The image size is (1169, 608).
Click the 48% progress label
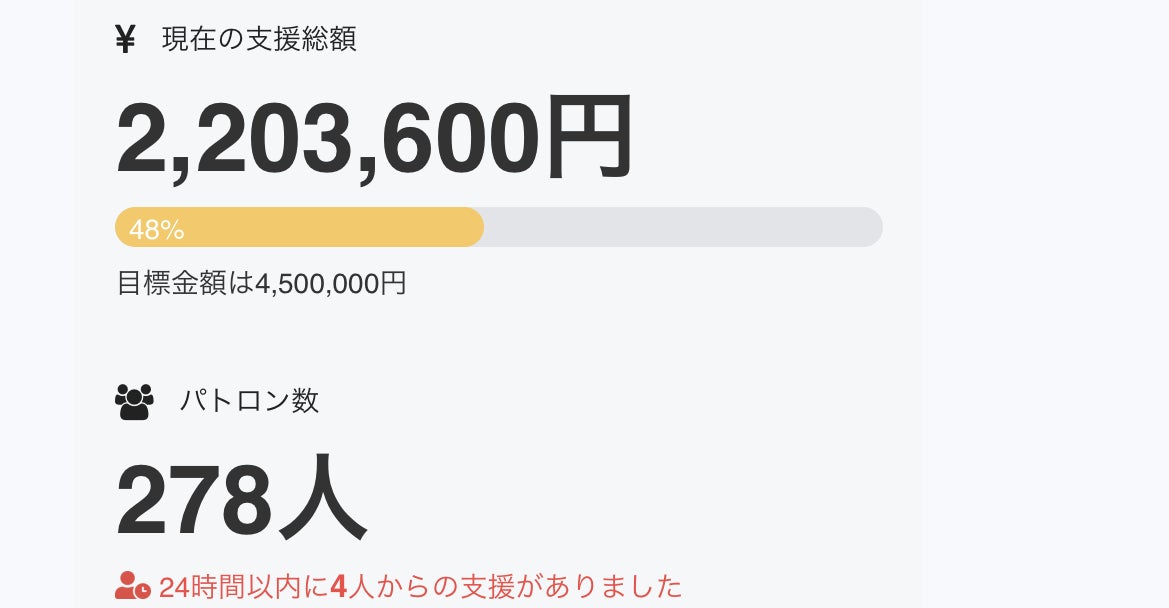[x=157, y=230]
